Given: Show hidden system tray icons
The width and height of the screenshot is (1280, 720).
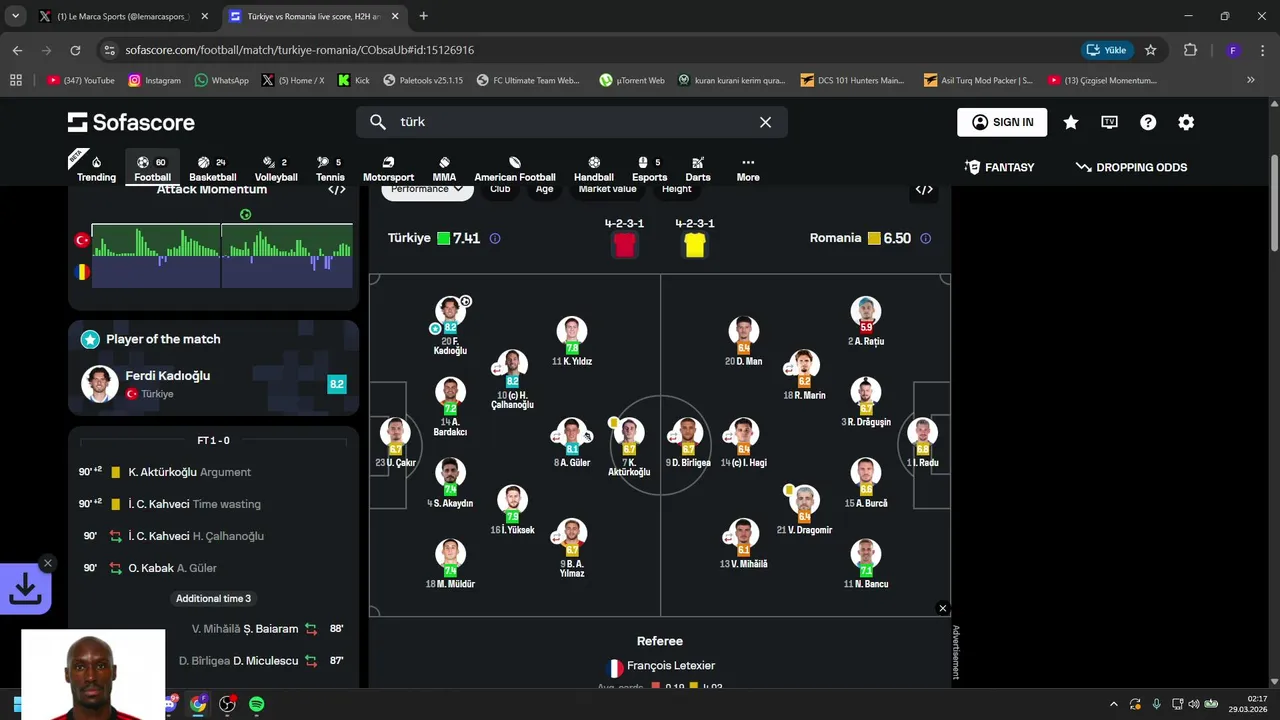Looking at the screenshot, I should click(1114, 704).
